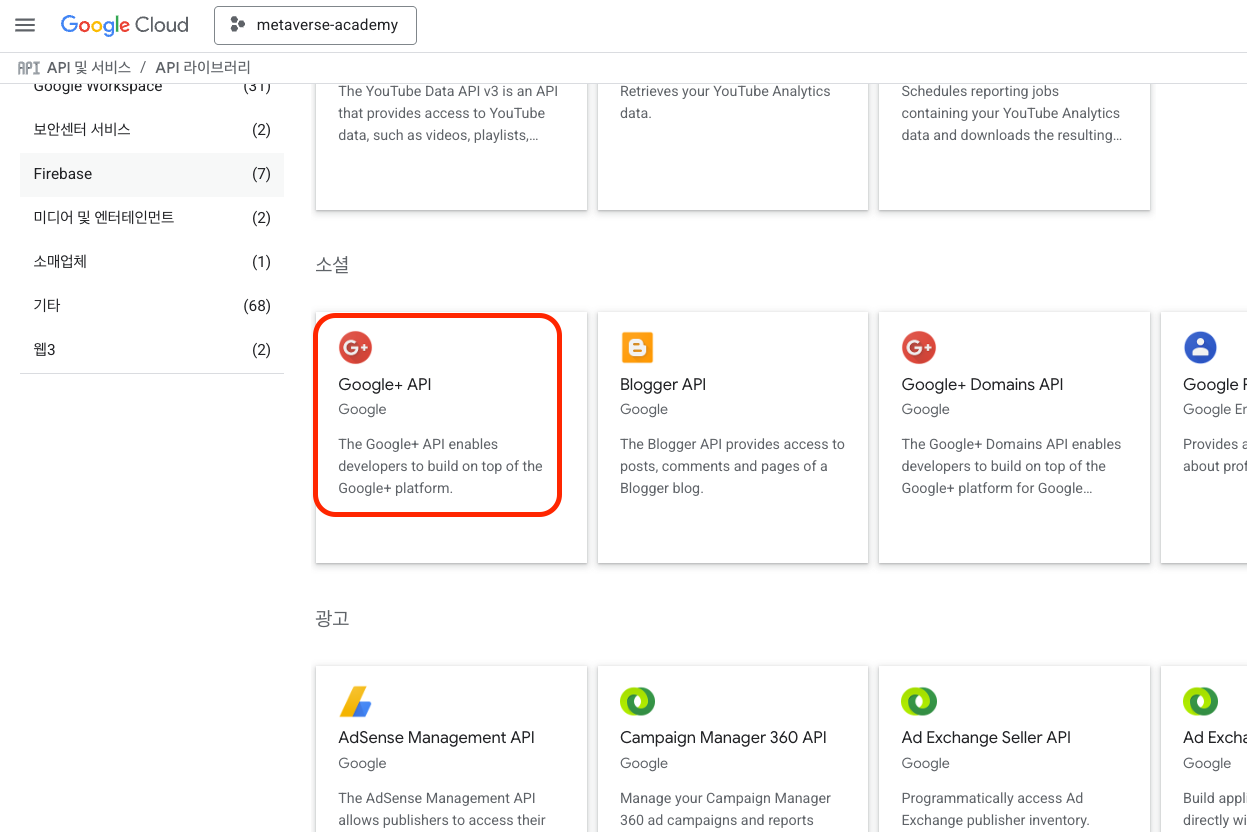Image resolution: width=1247 pixels, height=832 pixels.
Task: Open the metaverse-academy project selector
Action: coord(315,26)
